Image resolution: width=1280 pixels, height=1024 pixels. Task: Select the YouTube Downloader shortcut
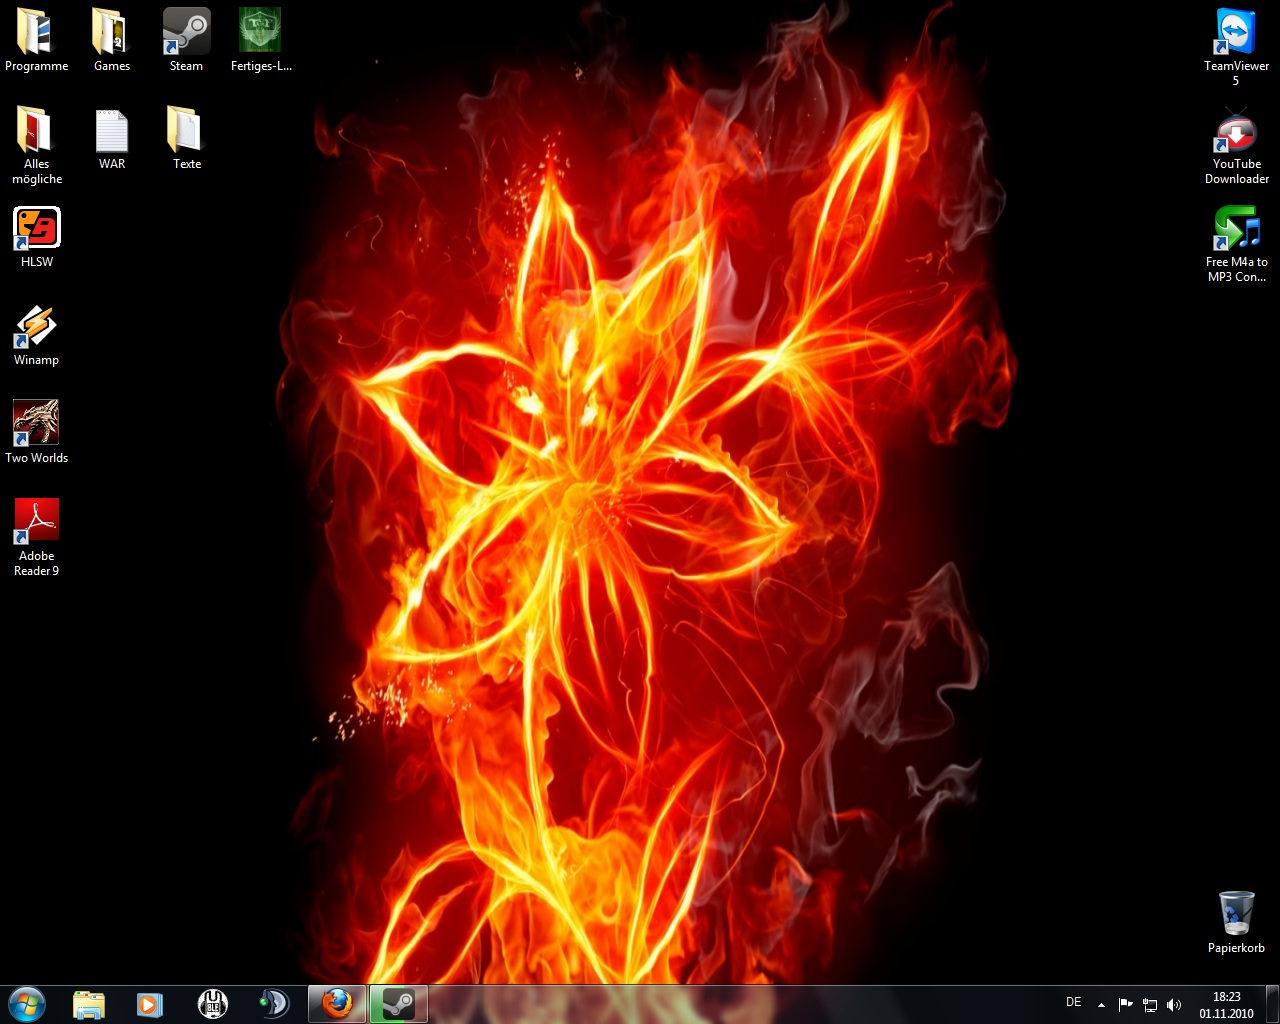(1236, 145)
